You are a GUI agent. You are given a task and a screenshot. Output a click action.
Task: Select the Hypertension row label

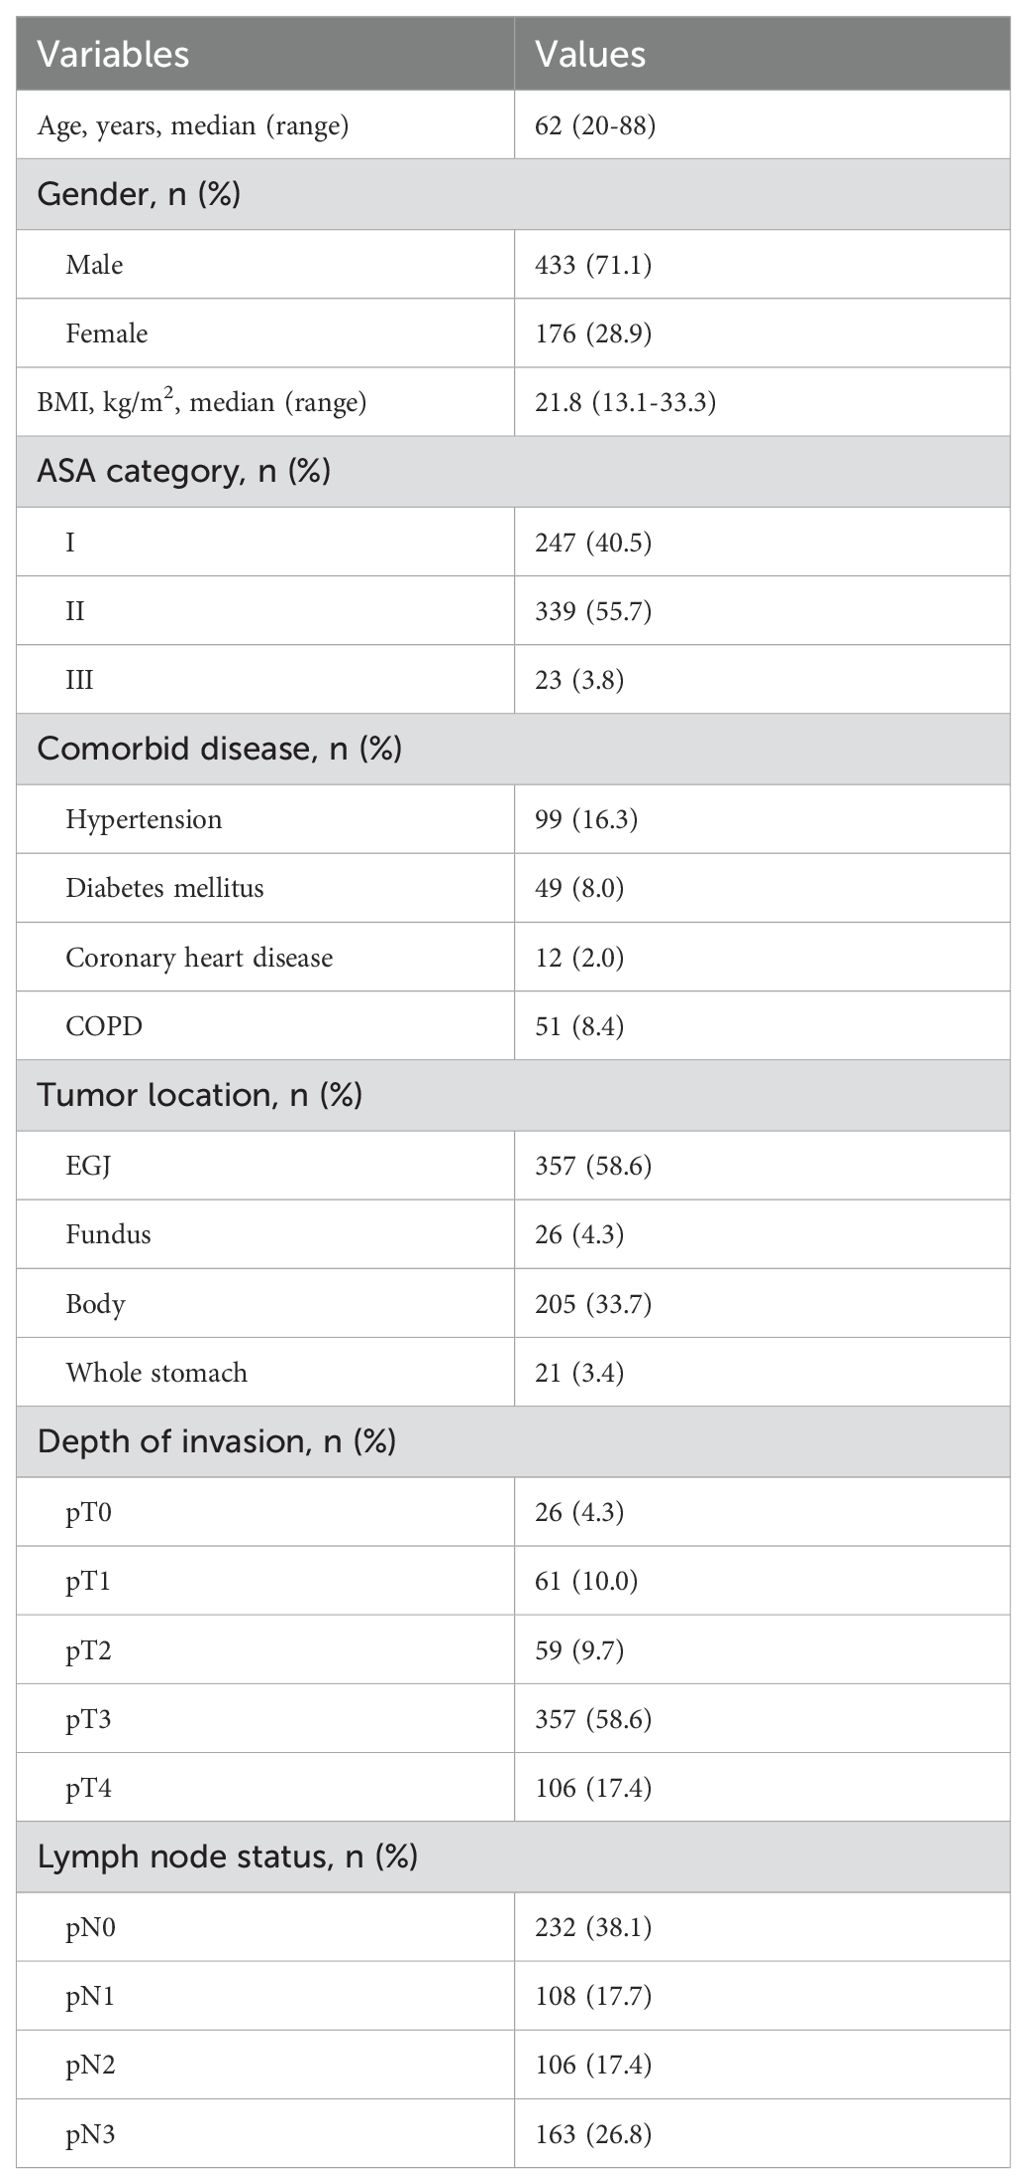[144, 820]
